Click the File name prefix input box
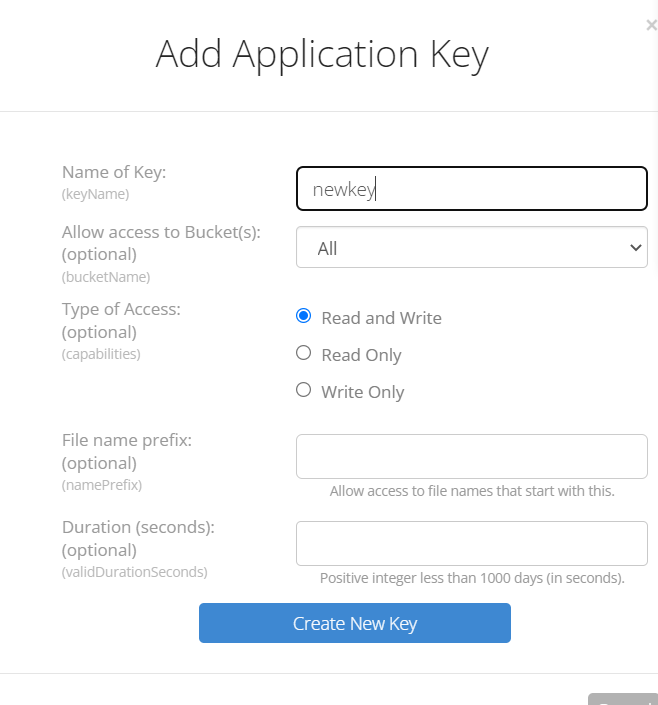This screenshot has height=705, width=658. 472,456
